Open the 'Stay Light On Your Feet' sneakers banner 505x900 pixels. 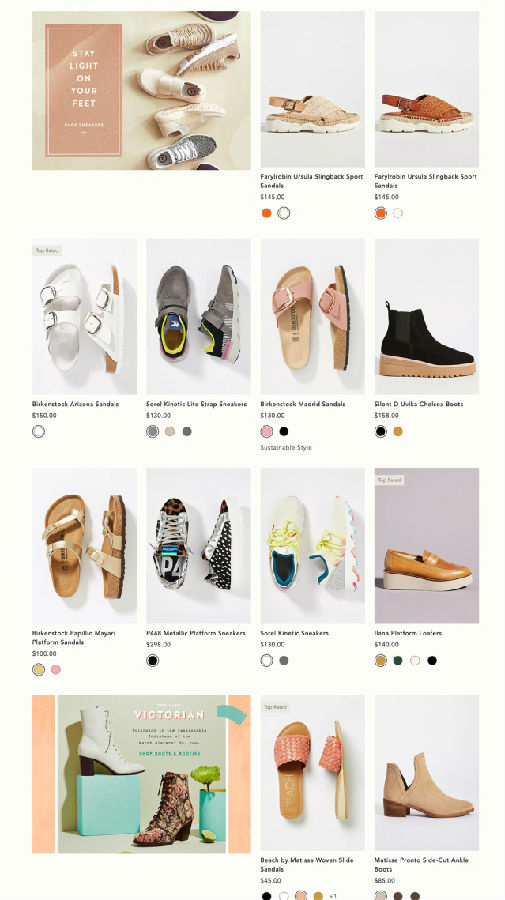click(x=141, y=91)
